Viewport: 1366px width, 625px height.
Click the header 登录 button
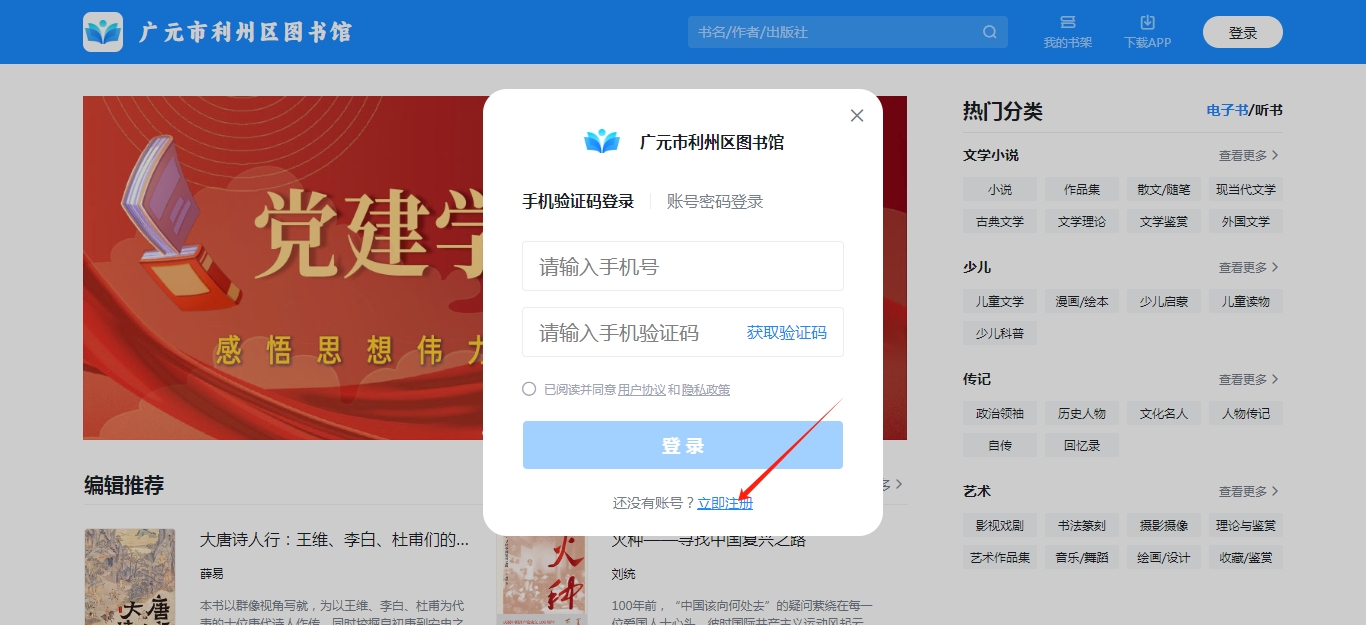(1242, 31)
